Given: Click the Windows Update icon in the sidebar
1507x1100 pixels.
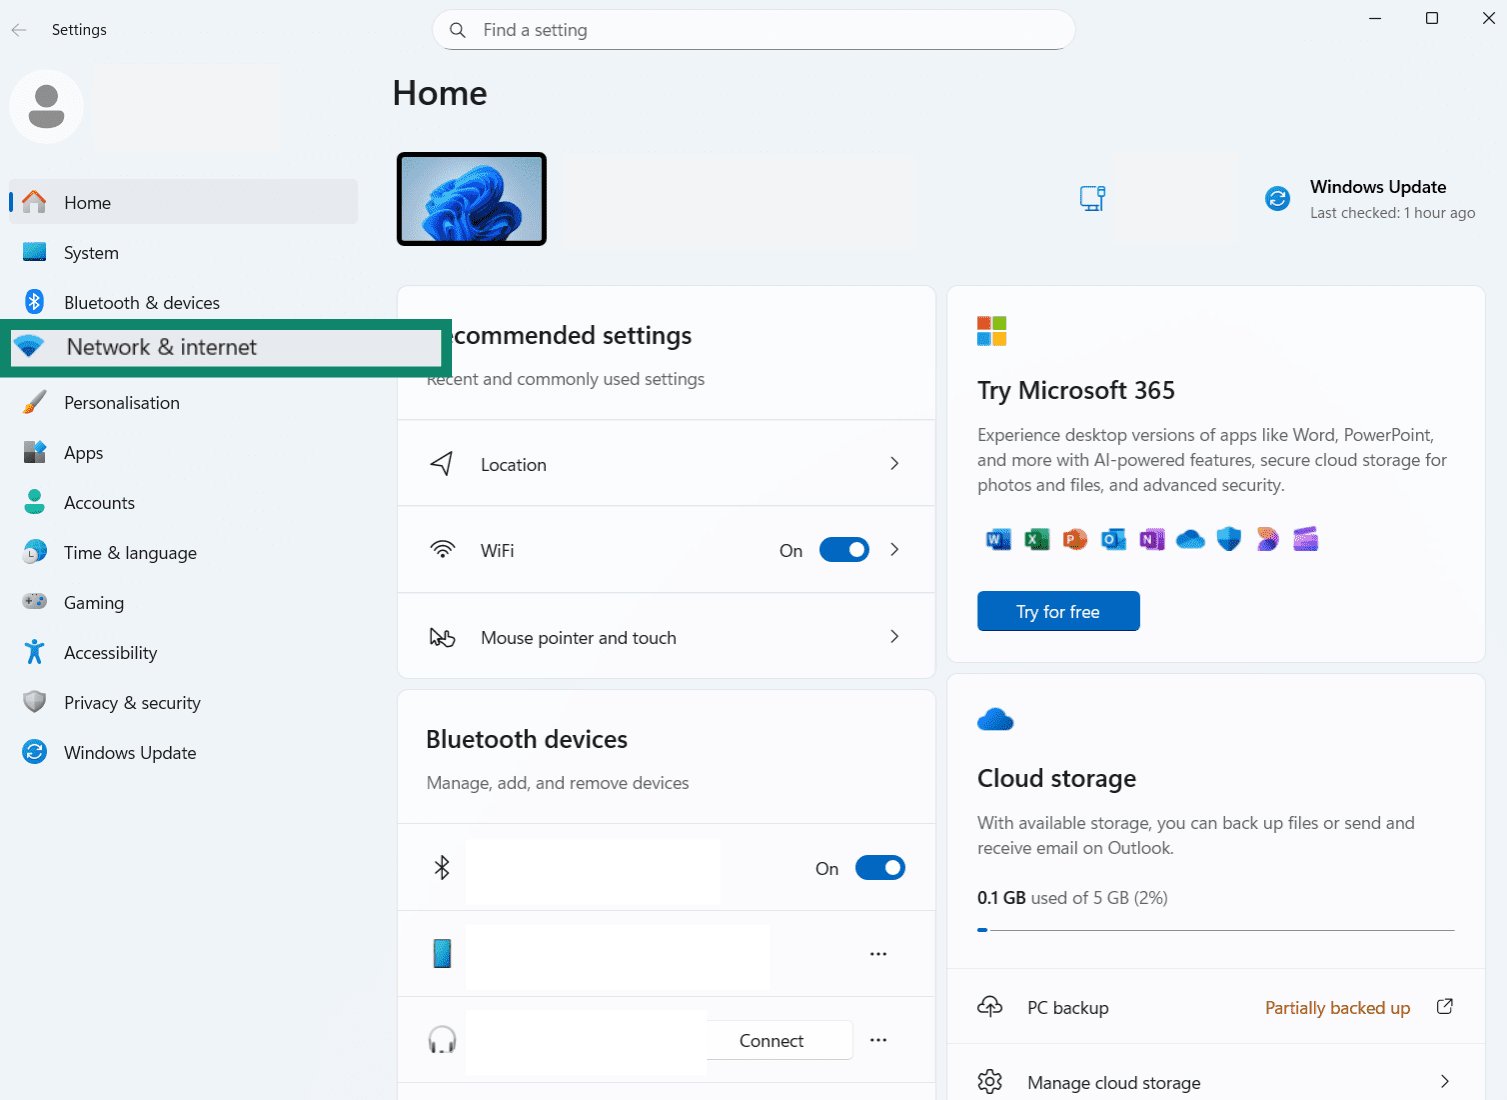Looking at the screenshot, I should pos(35,752).
